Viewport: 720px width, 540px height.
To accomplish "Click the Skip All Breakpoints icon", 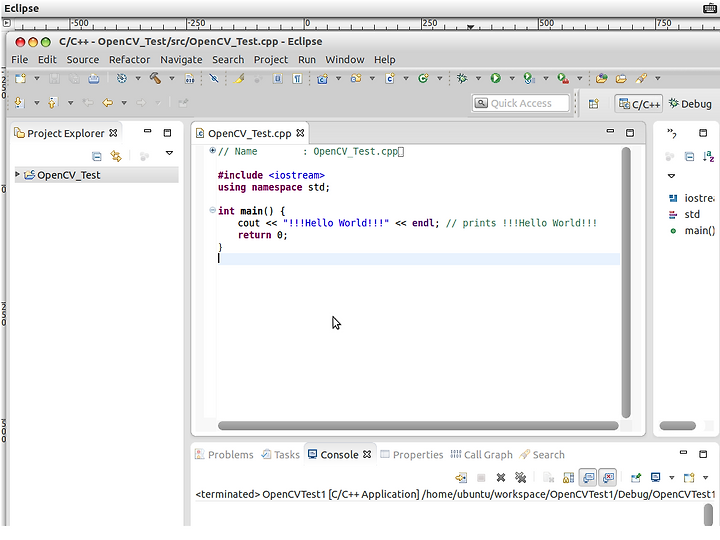I will 214,79.
